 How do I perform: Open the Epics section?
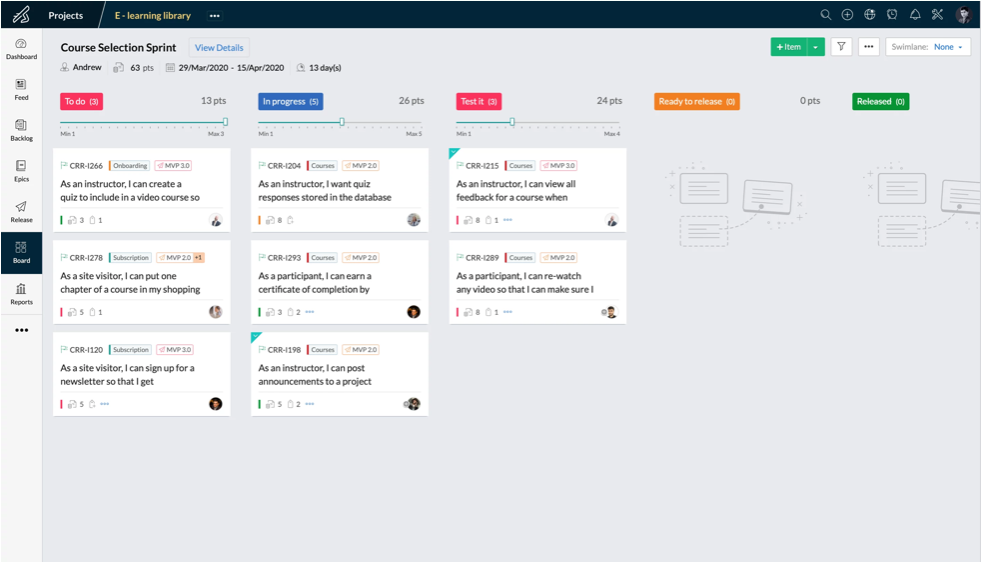coord(21,171)
